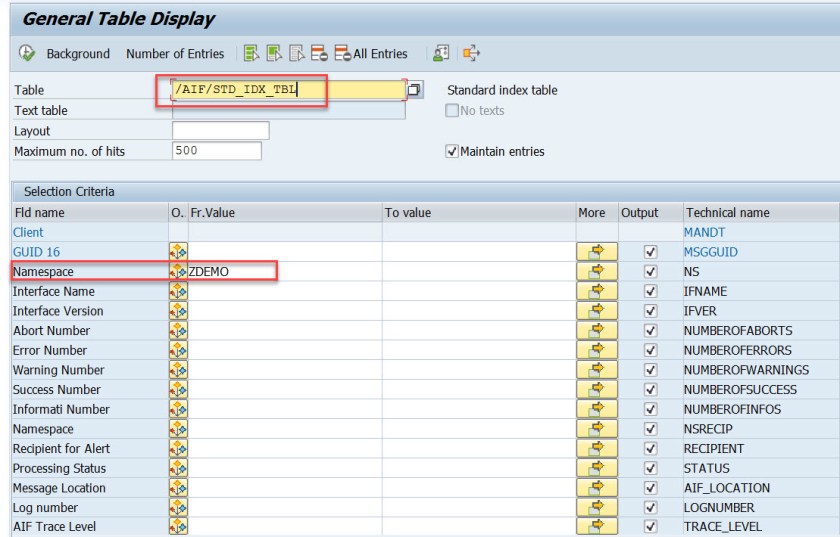Image resolution: width=840 pixels, height=537 pixels.
Task: Click multiple selection arrow for Warning Number
Action: [597, 370]
